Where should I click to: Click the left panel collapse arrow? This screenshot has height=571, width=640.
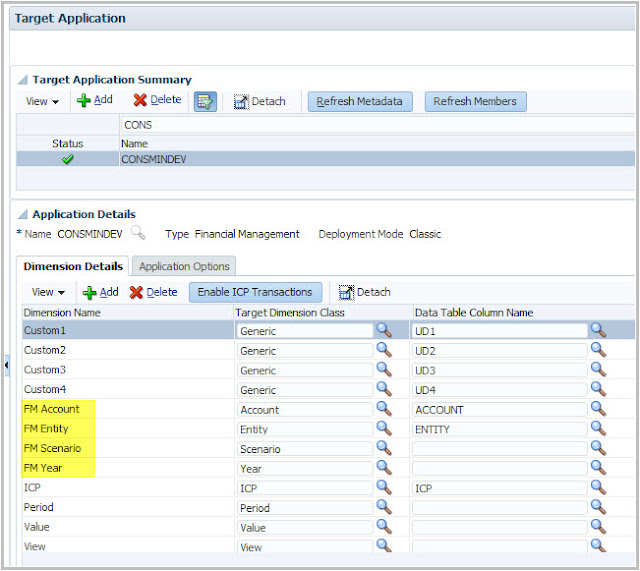[x=7, y=365]
